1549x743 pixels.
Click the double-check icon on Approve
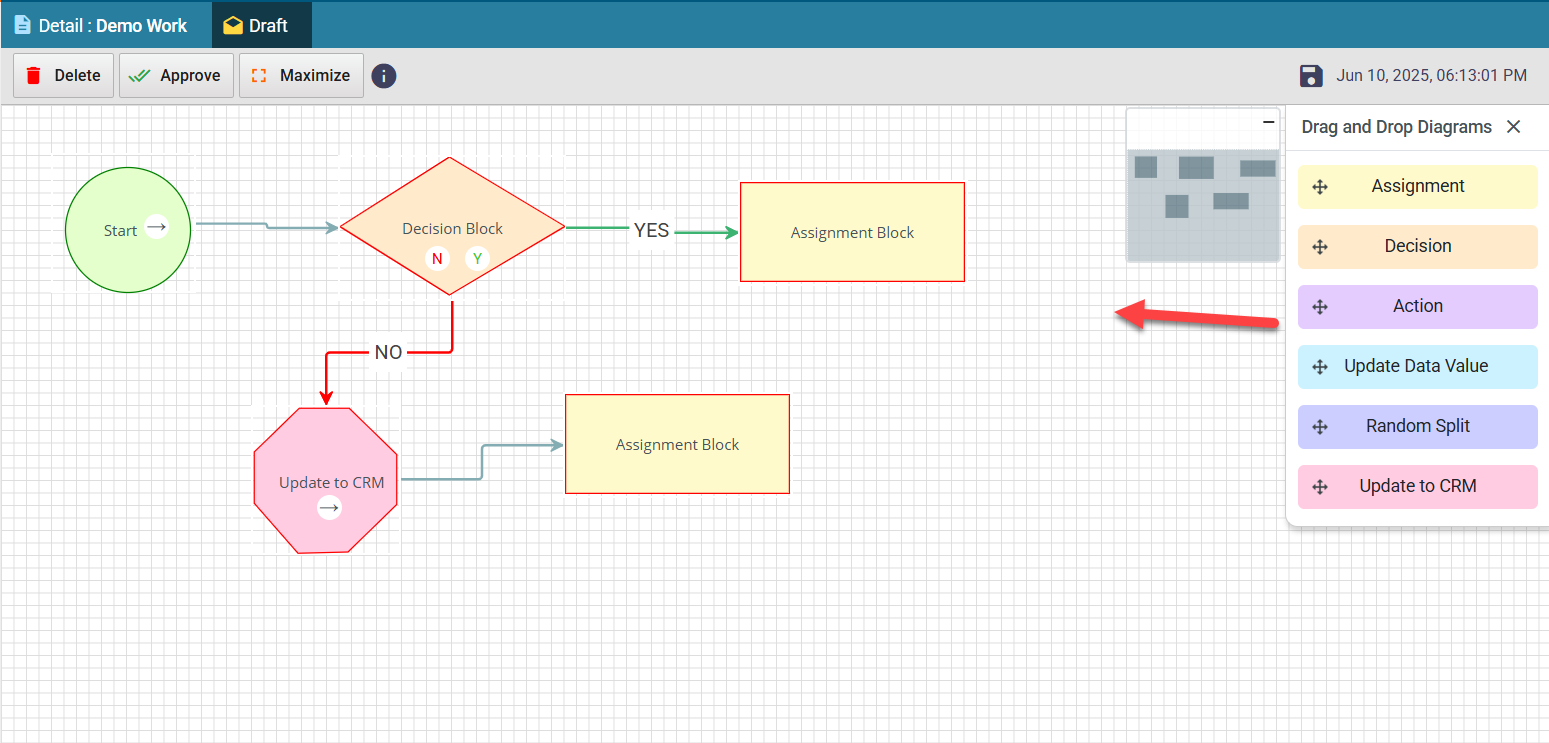click(x=140, y=76)
